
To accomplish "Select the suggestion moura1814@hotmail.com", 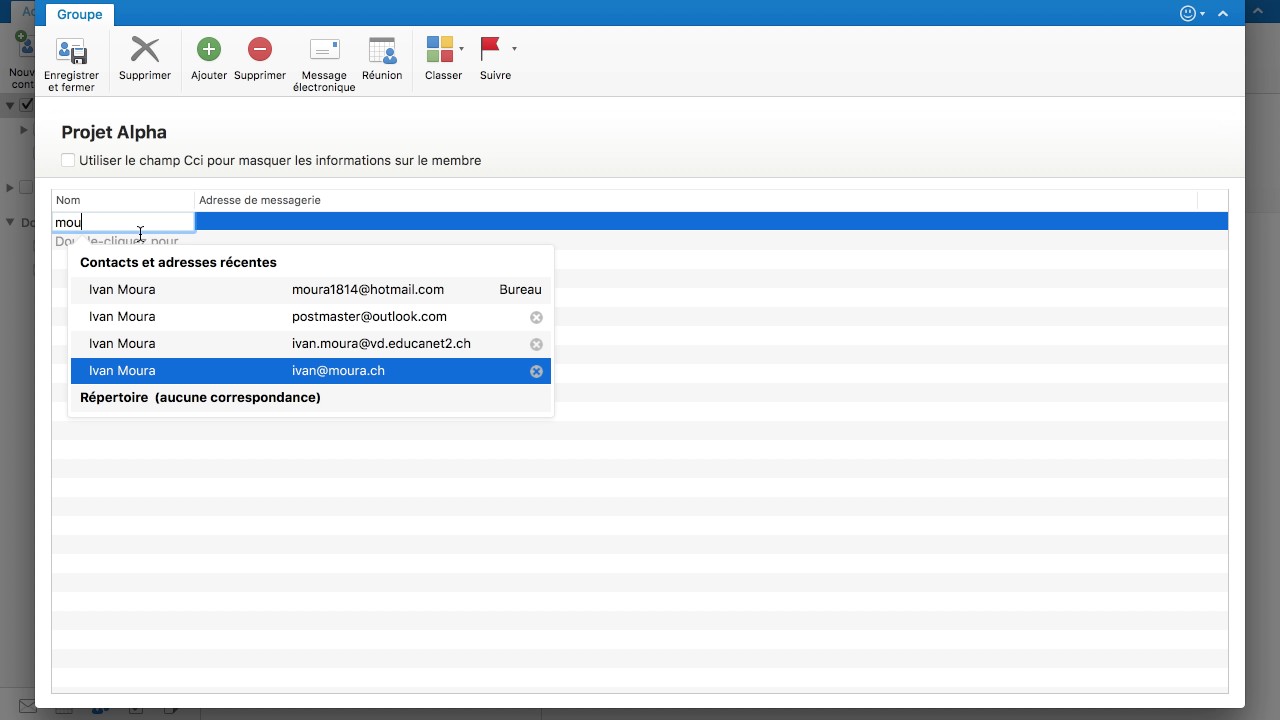I will (x=310, y=290).
